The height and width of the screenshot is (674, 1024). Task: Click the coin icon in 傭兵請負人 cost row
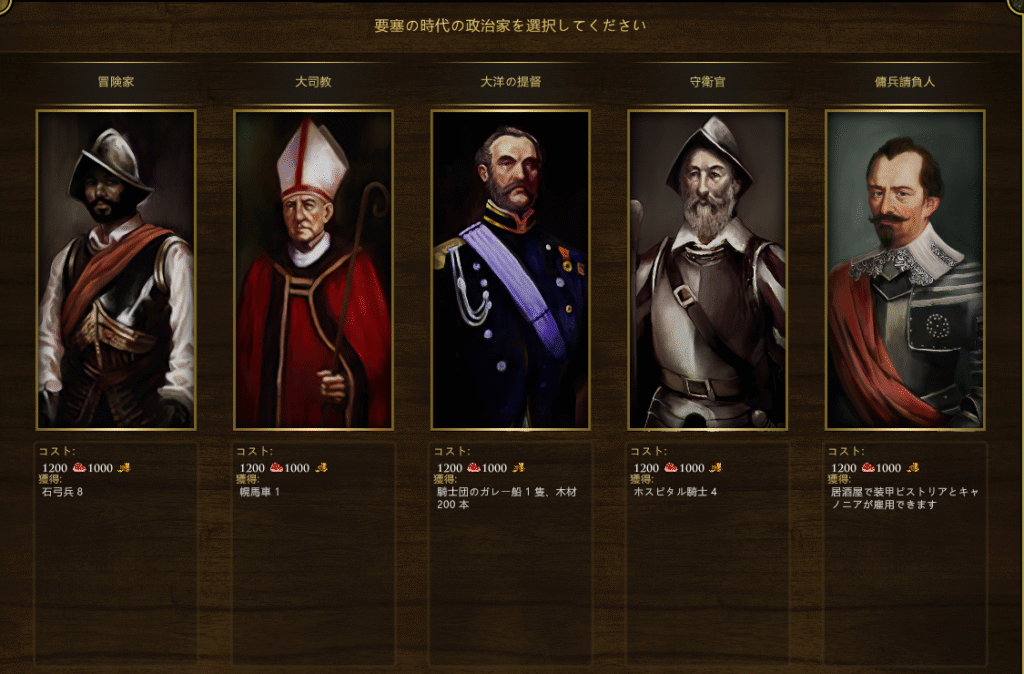tap(913, 468)
